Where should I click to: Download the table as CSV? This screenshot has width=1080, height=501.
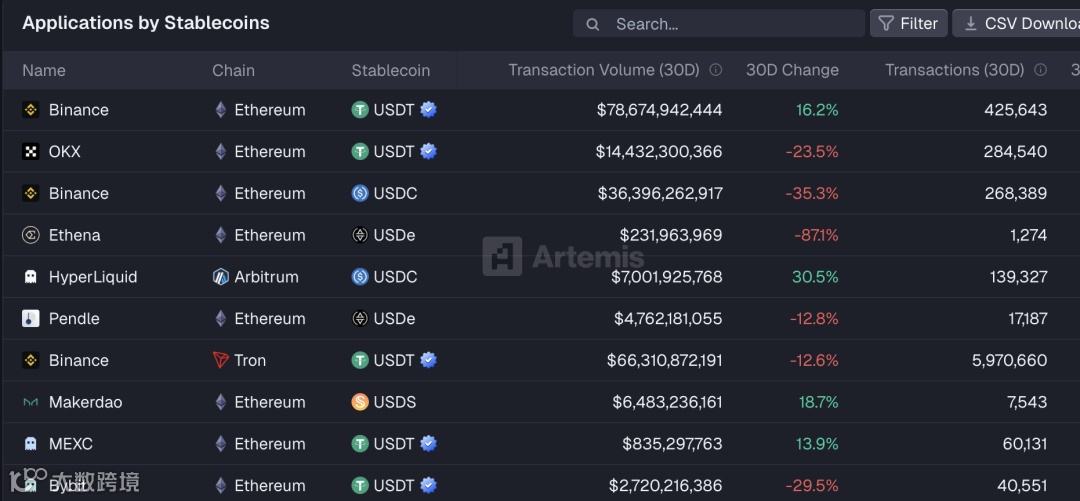coord(1016,23)
